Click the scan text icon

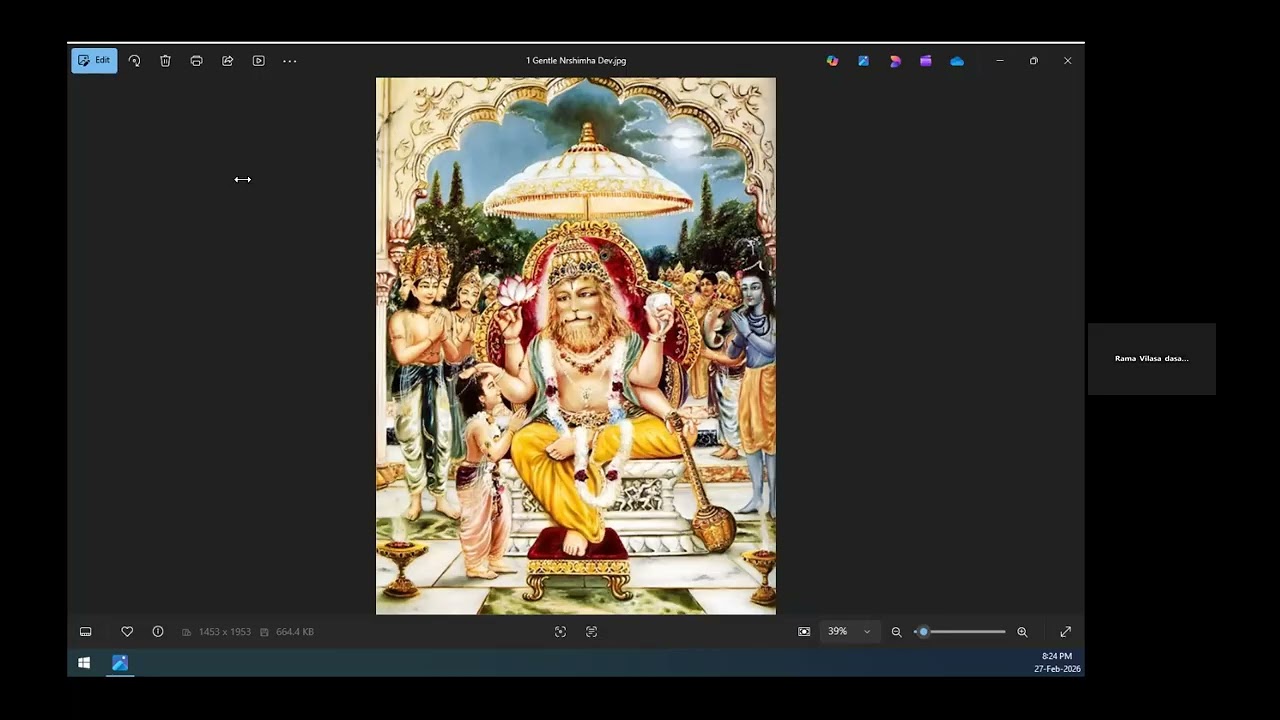(592, 632)
